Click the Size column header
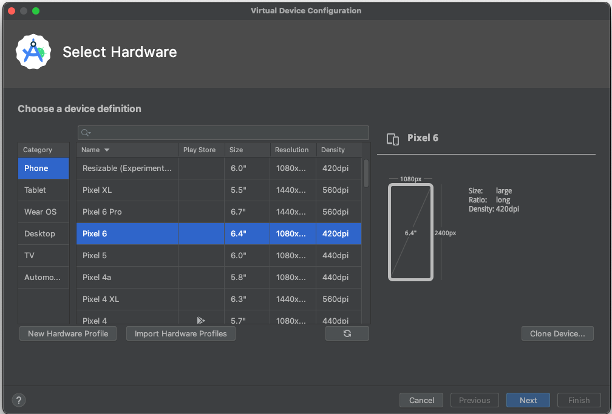612x414 pixels. [x=247, y=150]
